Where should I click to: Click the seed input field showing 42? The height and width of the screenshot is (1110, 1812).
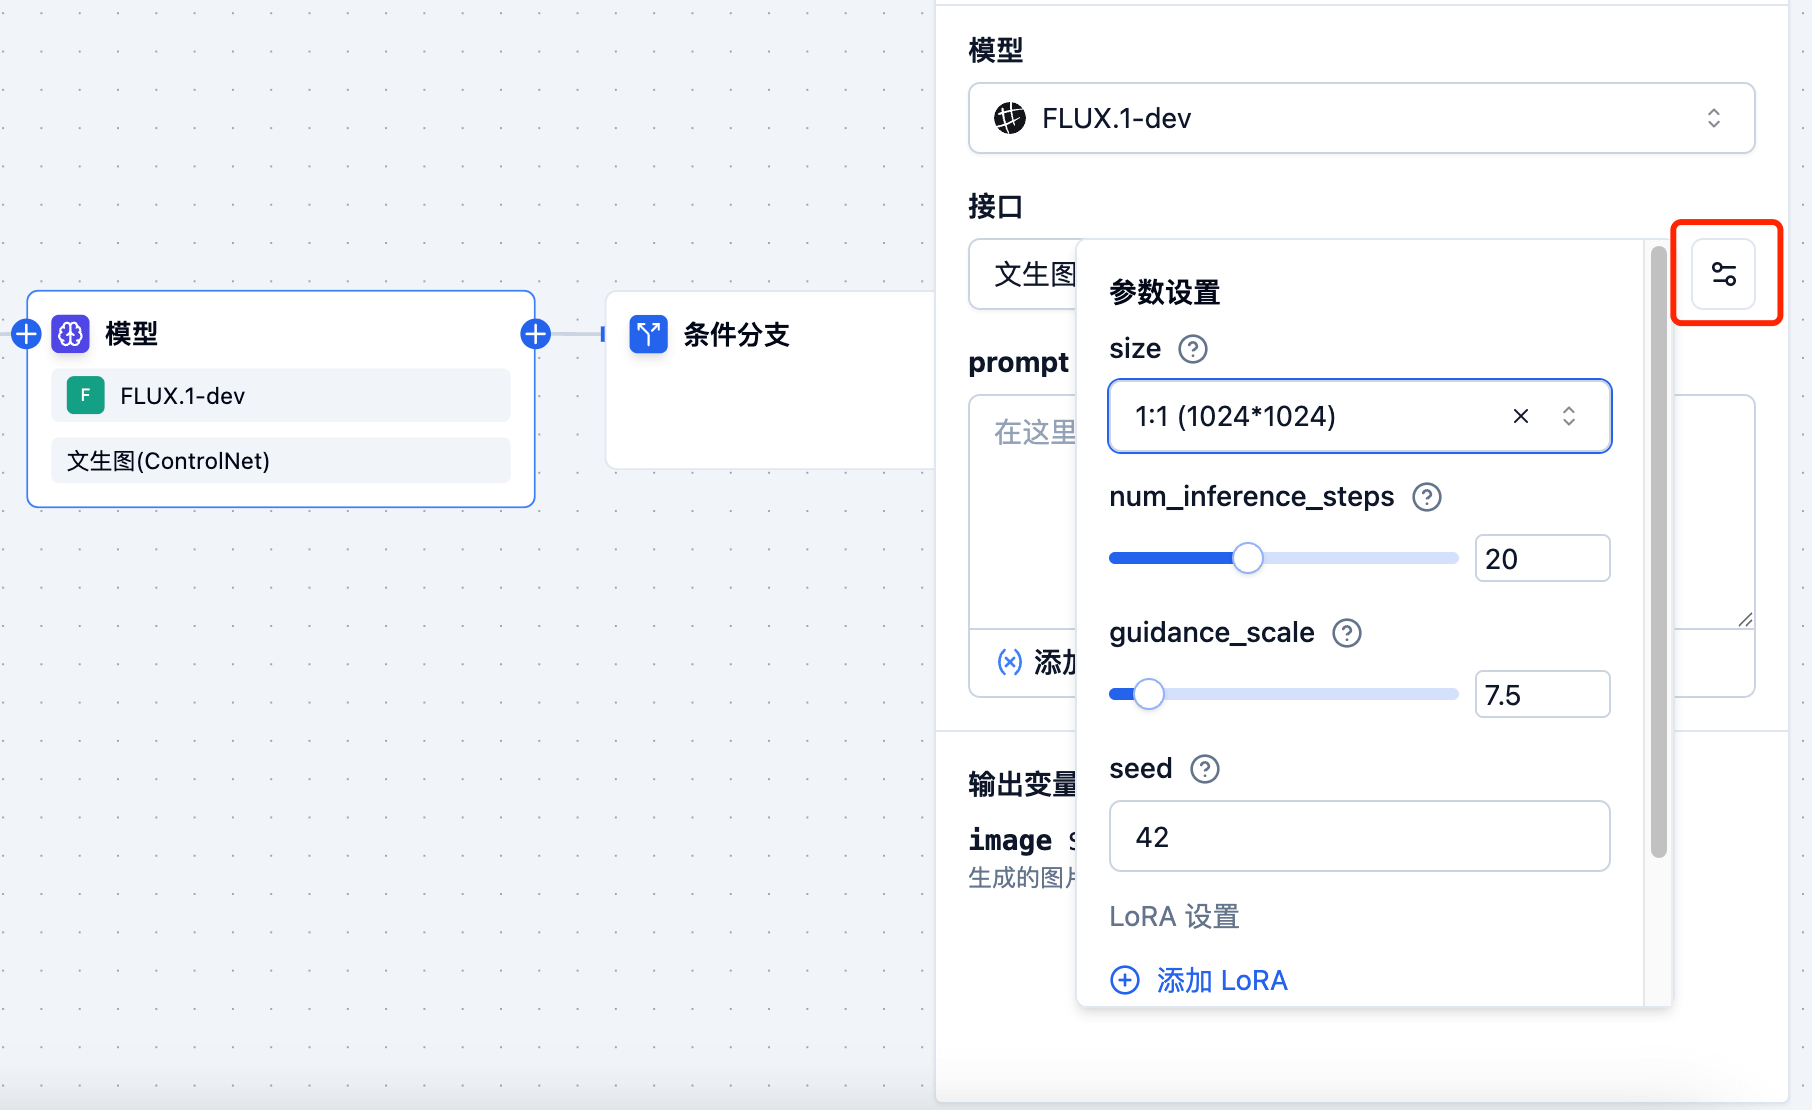tap(1358, 837)
